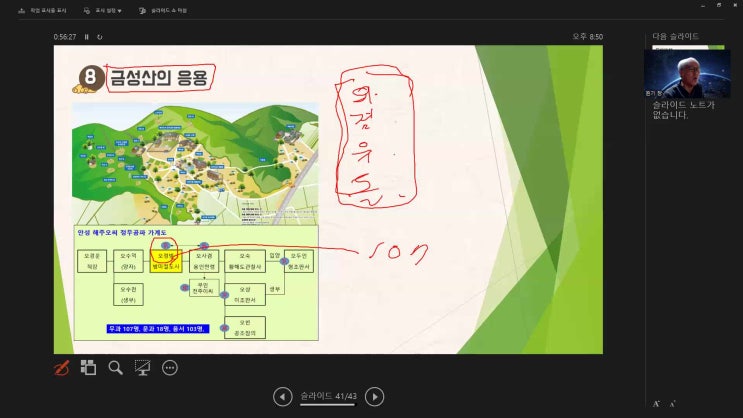
Task: Click the slide progress bar under the counter
Action: (x=328, y=405)
